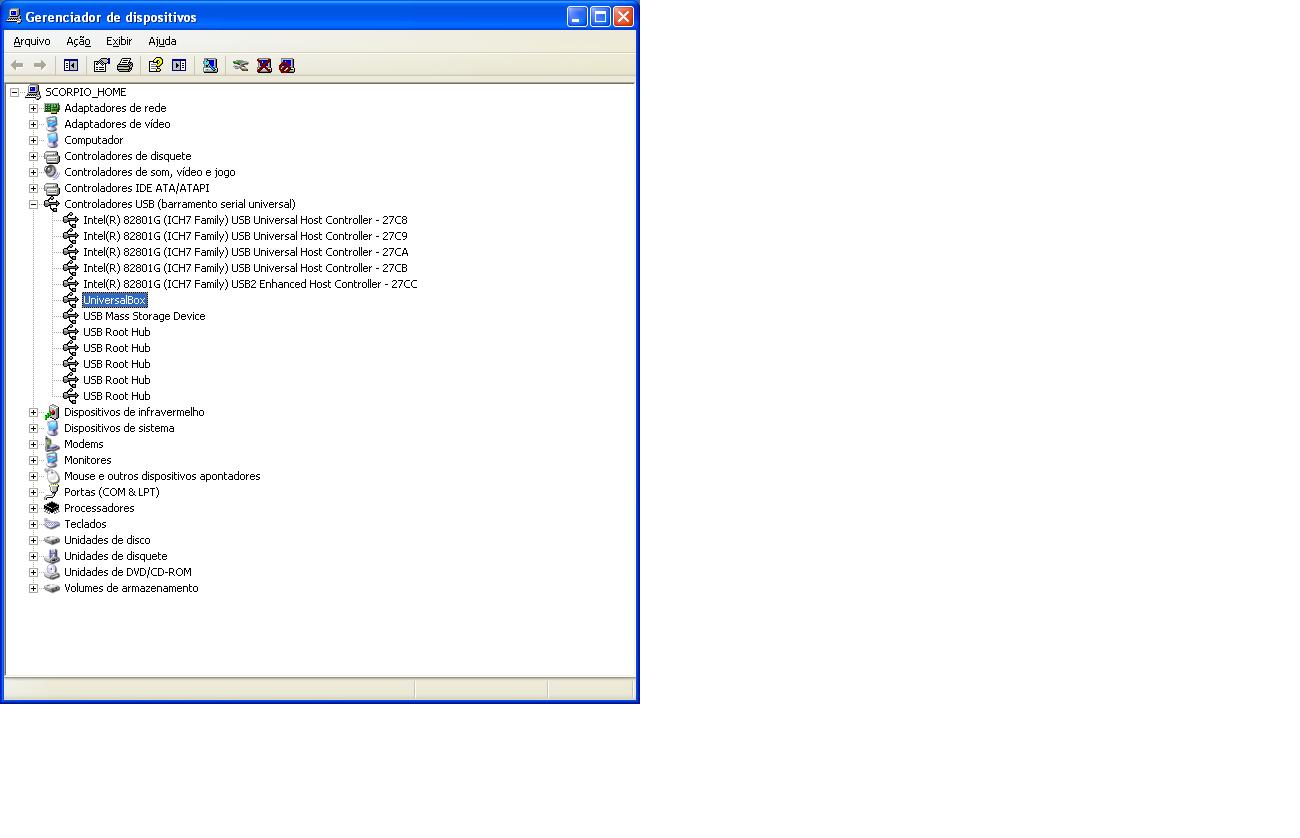Open the Ação menu
Viewport: 1300px width, 838px height.
tap(78, 41)
